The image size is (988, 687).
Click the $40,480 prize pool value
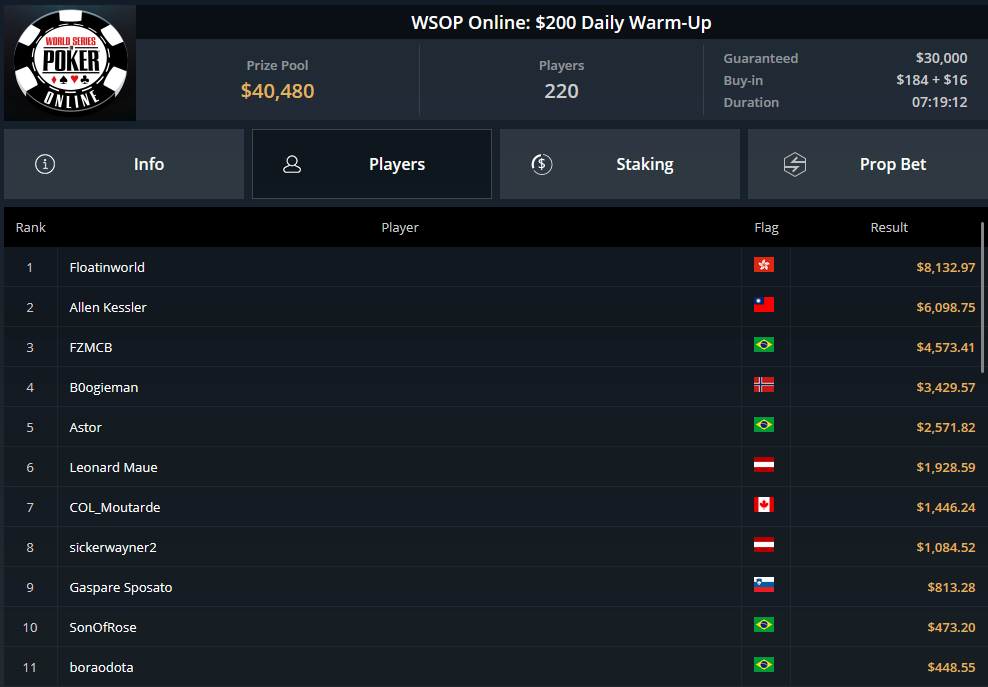point(277,91)
